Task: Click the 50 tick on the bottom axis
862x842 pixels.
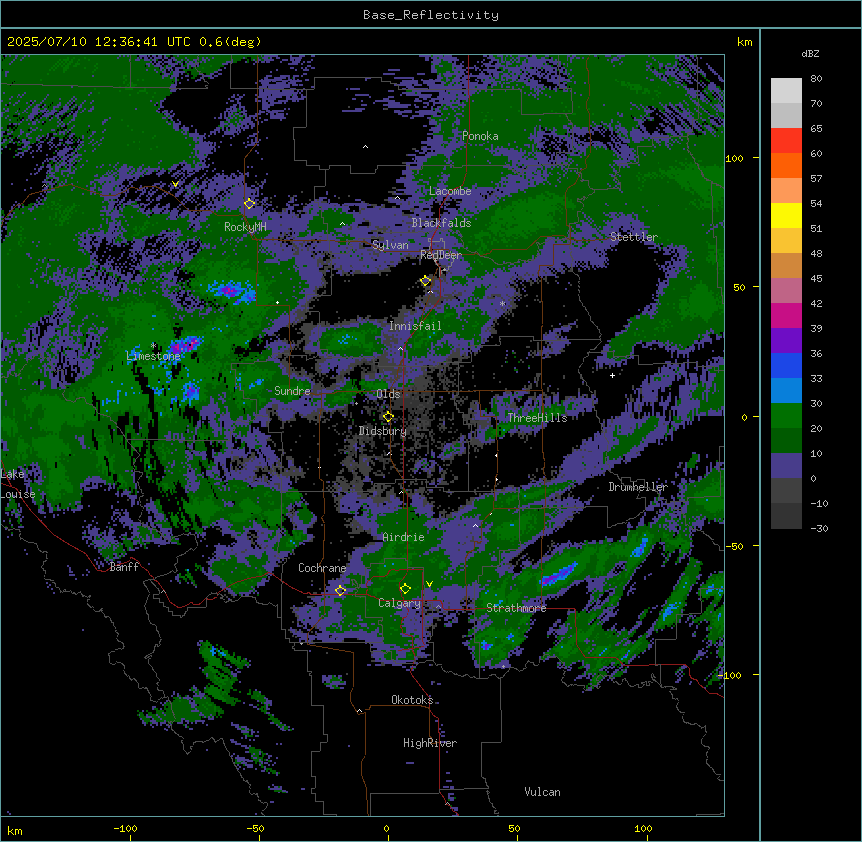Action: point(515,828)
